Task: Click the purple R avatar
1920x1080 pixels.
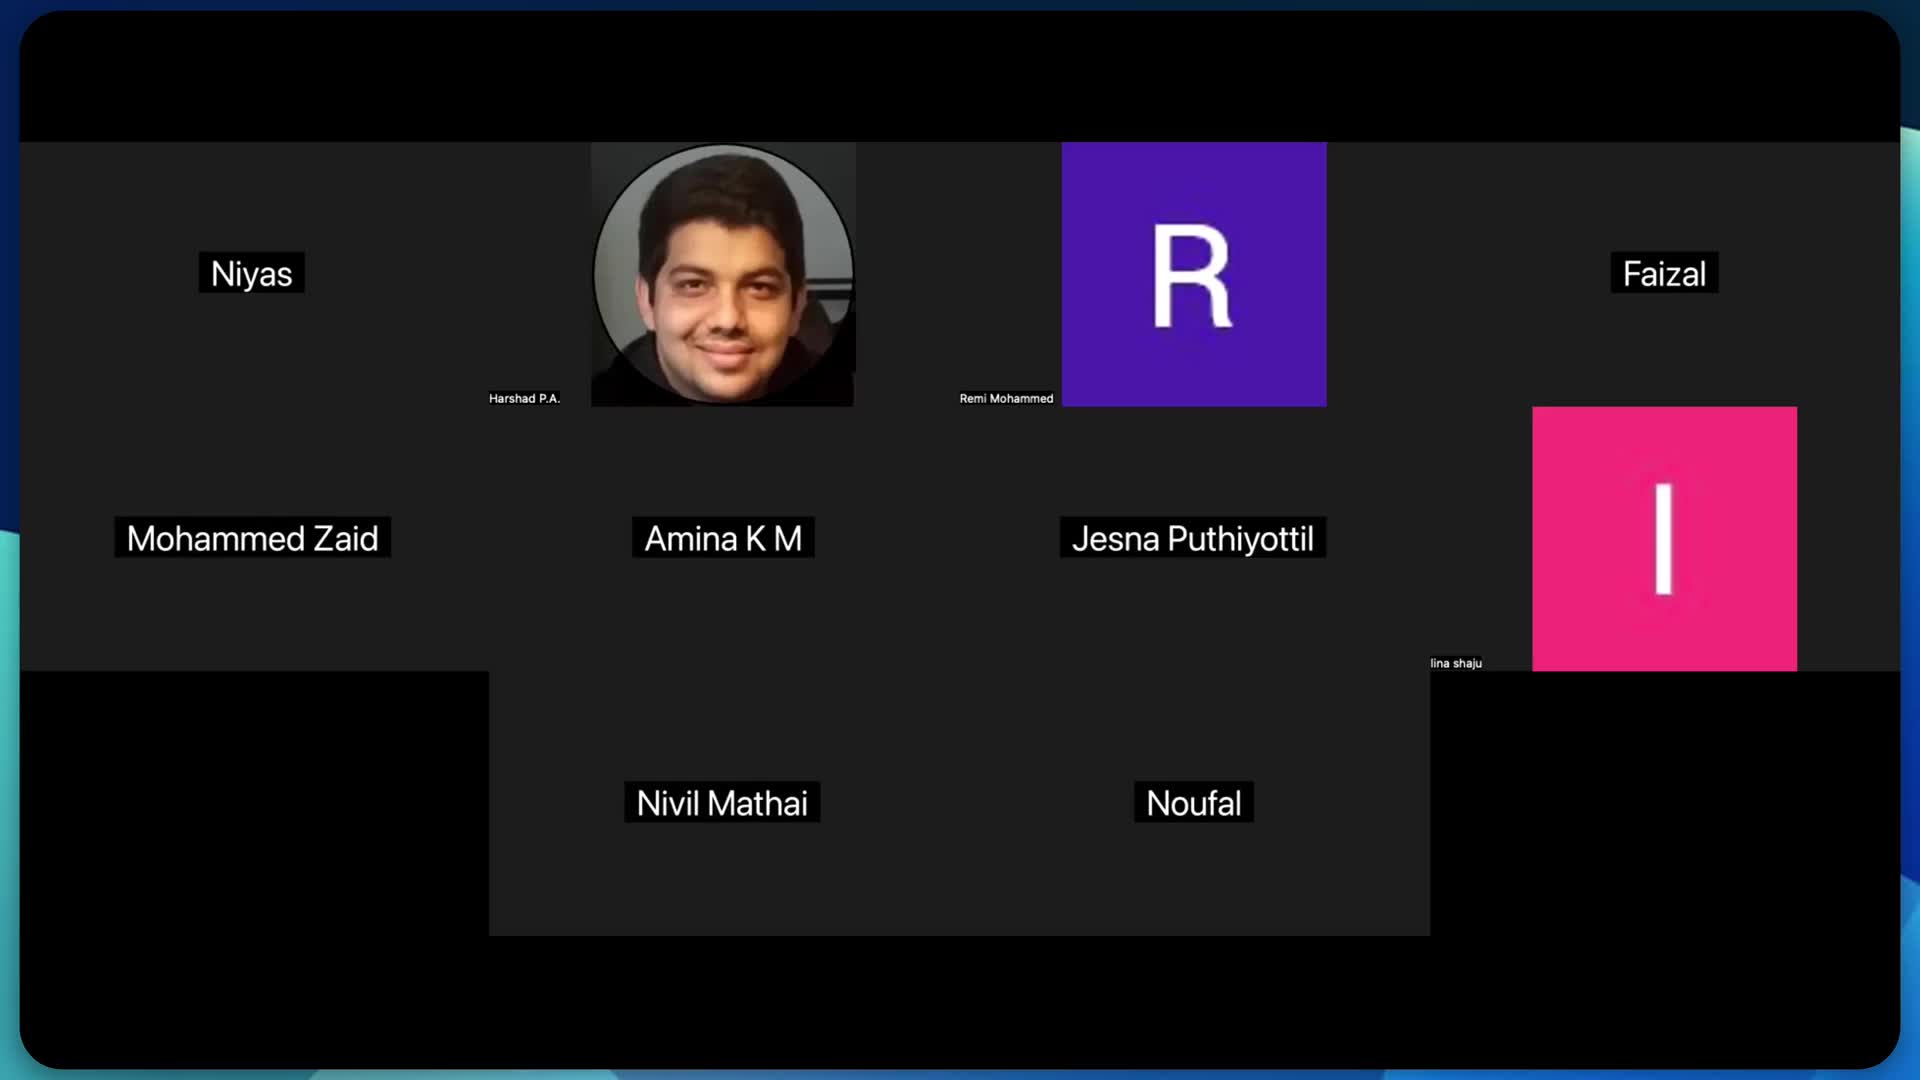Action: click(1193, 274)
